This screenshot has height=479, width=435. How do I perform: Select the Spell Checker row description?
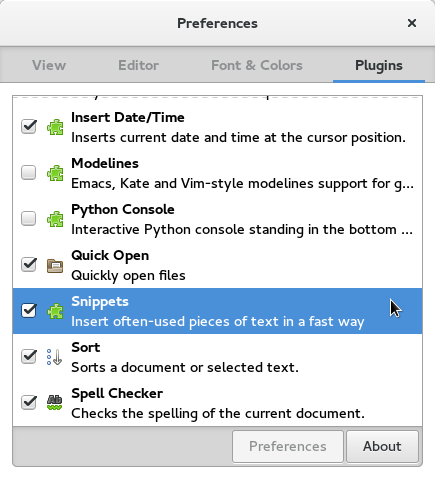[x=218, y=414]
